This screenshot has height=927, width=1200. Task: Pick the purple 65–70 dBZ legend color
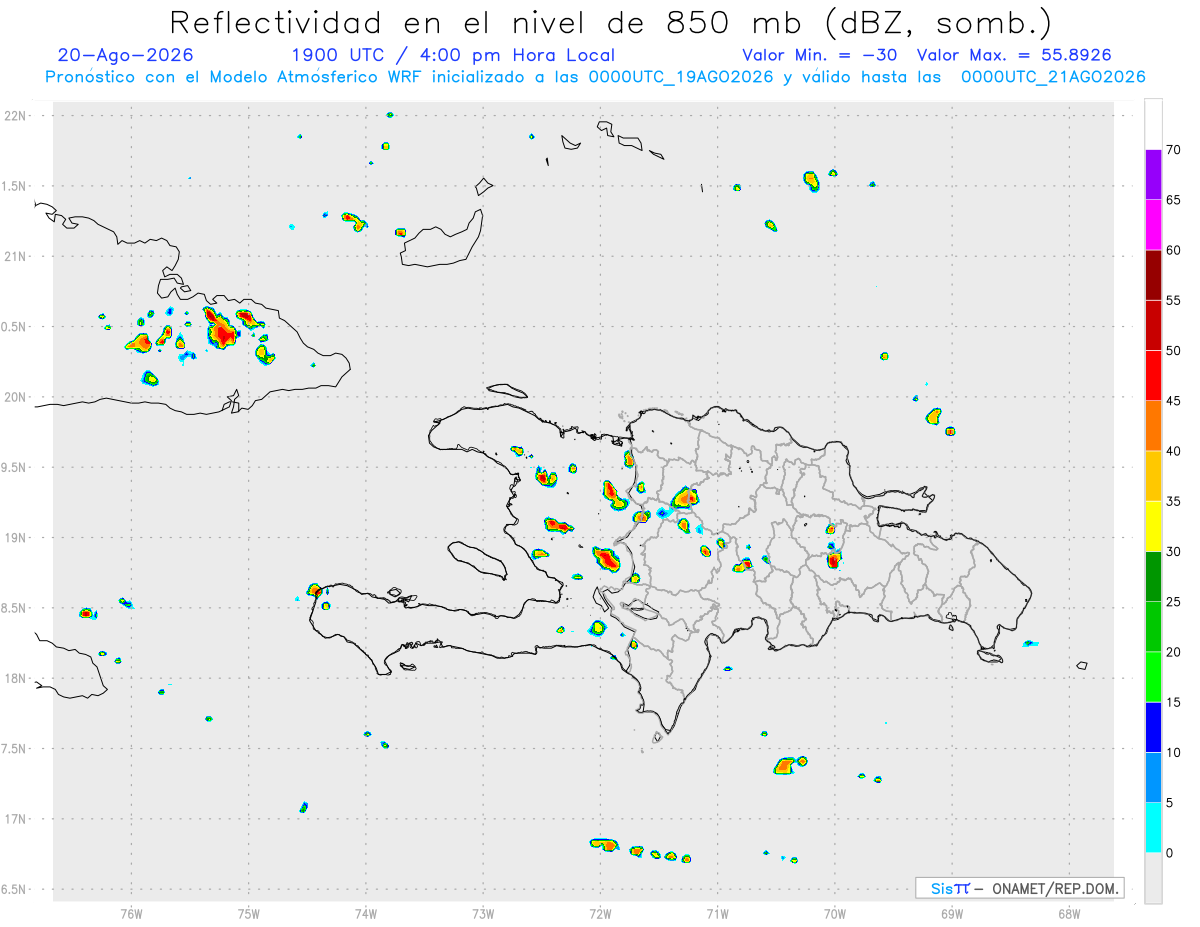pyautogui.click(x=1153, y=175)
